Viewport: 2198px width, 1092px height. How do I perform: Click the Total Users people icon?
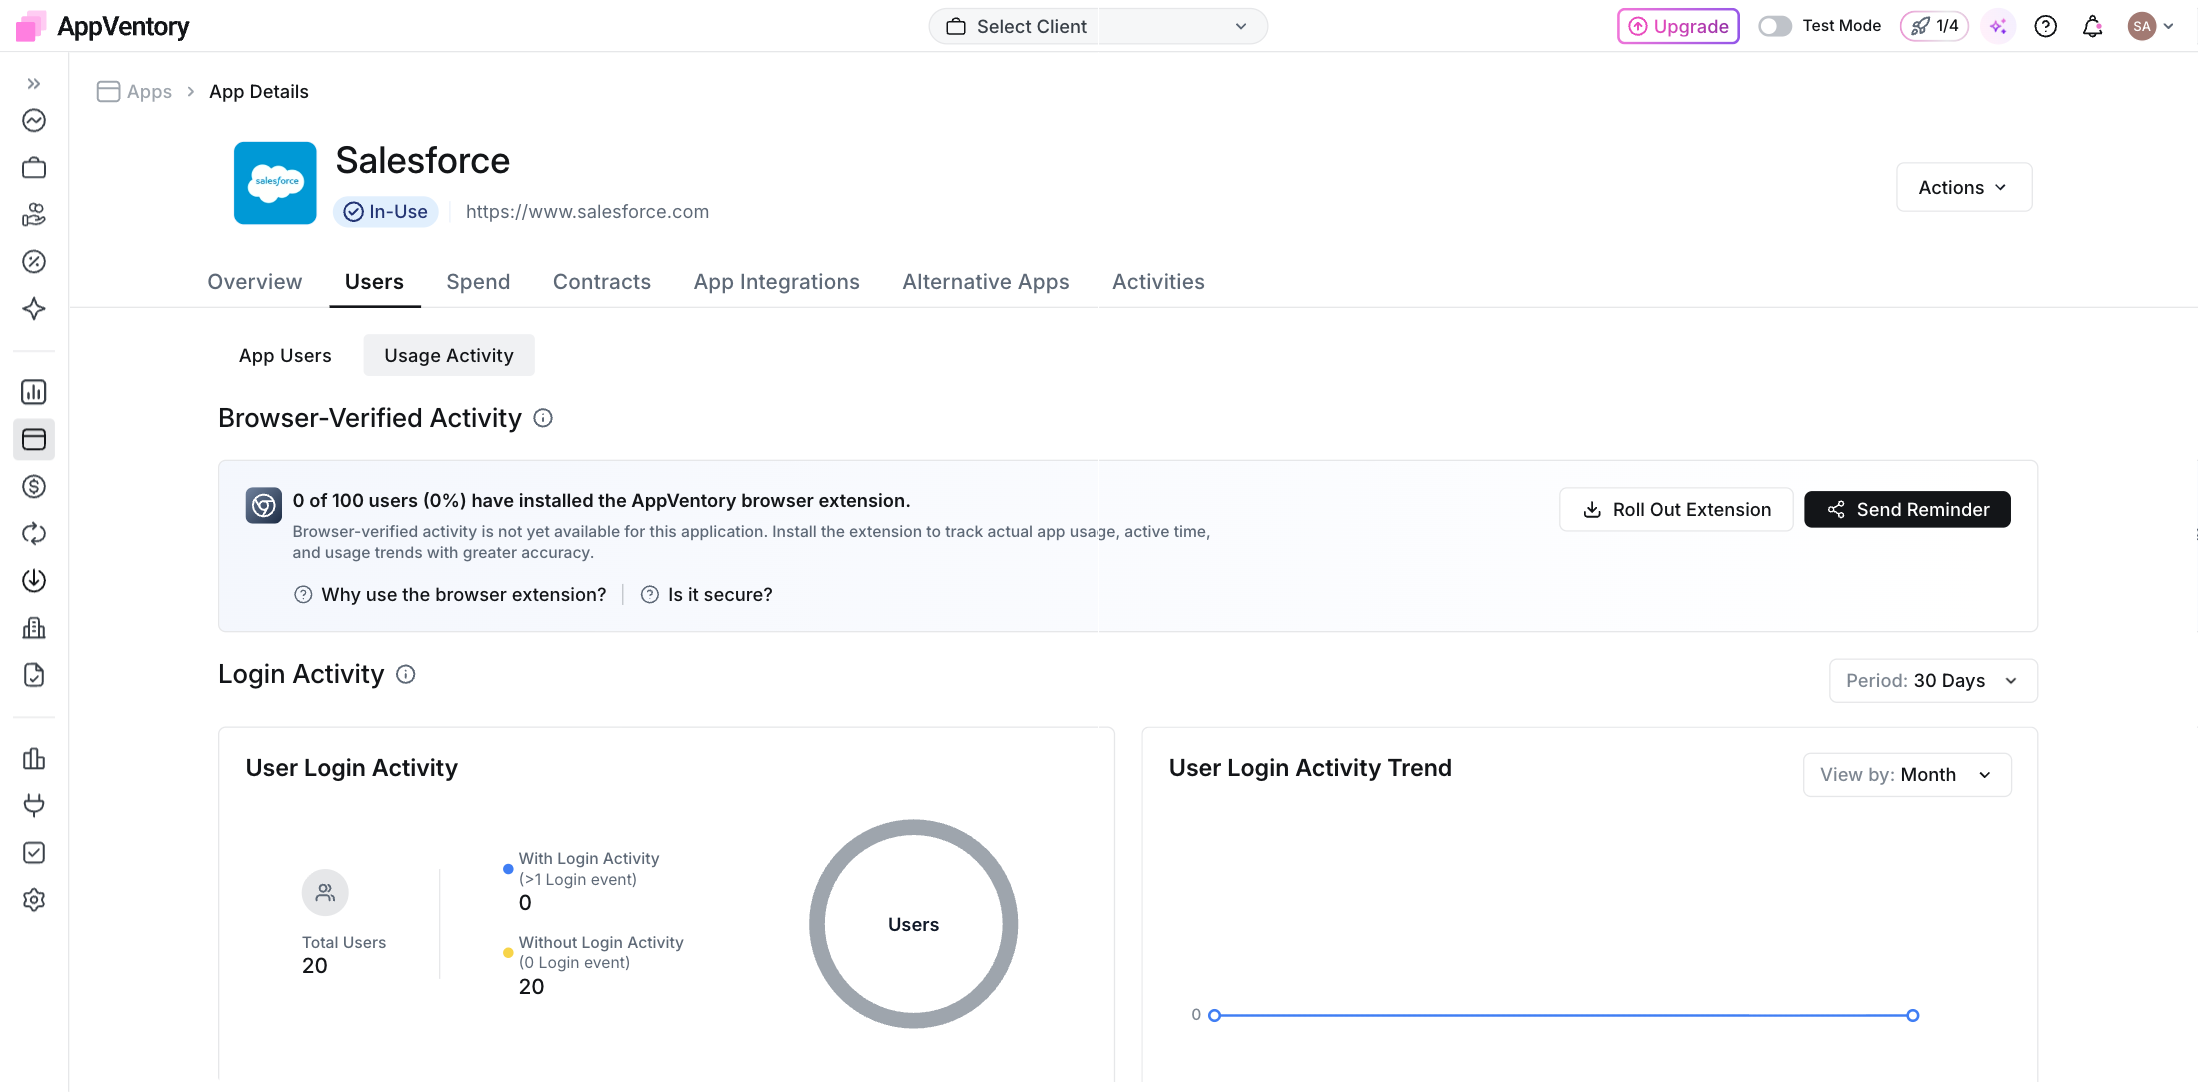pos(325,893)
